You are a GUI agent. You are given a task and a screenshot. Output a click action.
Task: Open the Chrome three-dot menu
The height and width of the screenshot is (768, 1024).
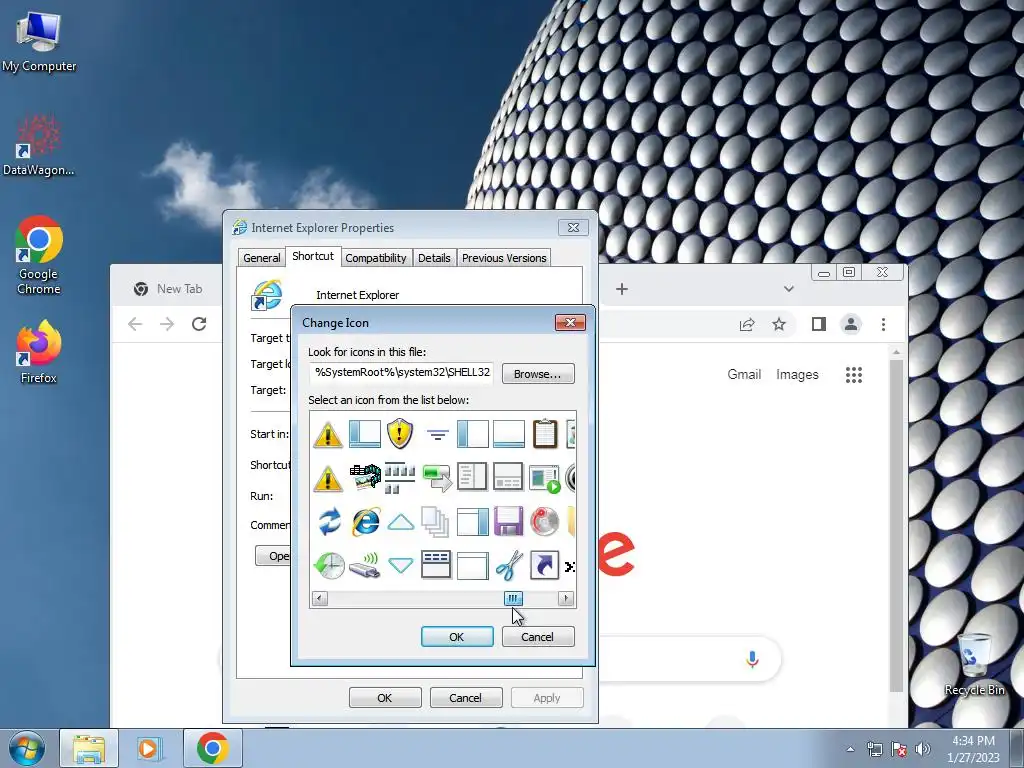(884, 324)
